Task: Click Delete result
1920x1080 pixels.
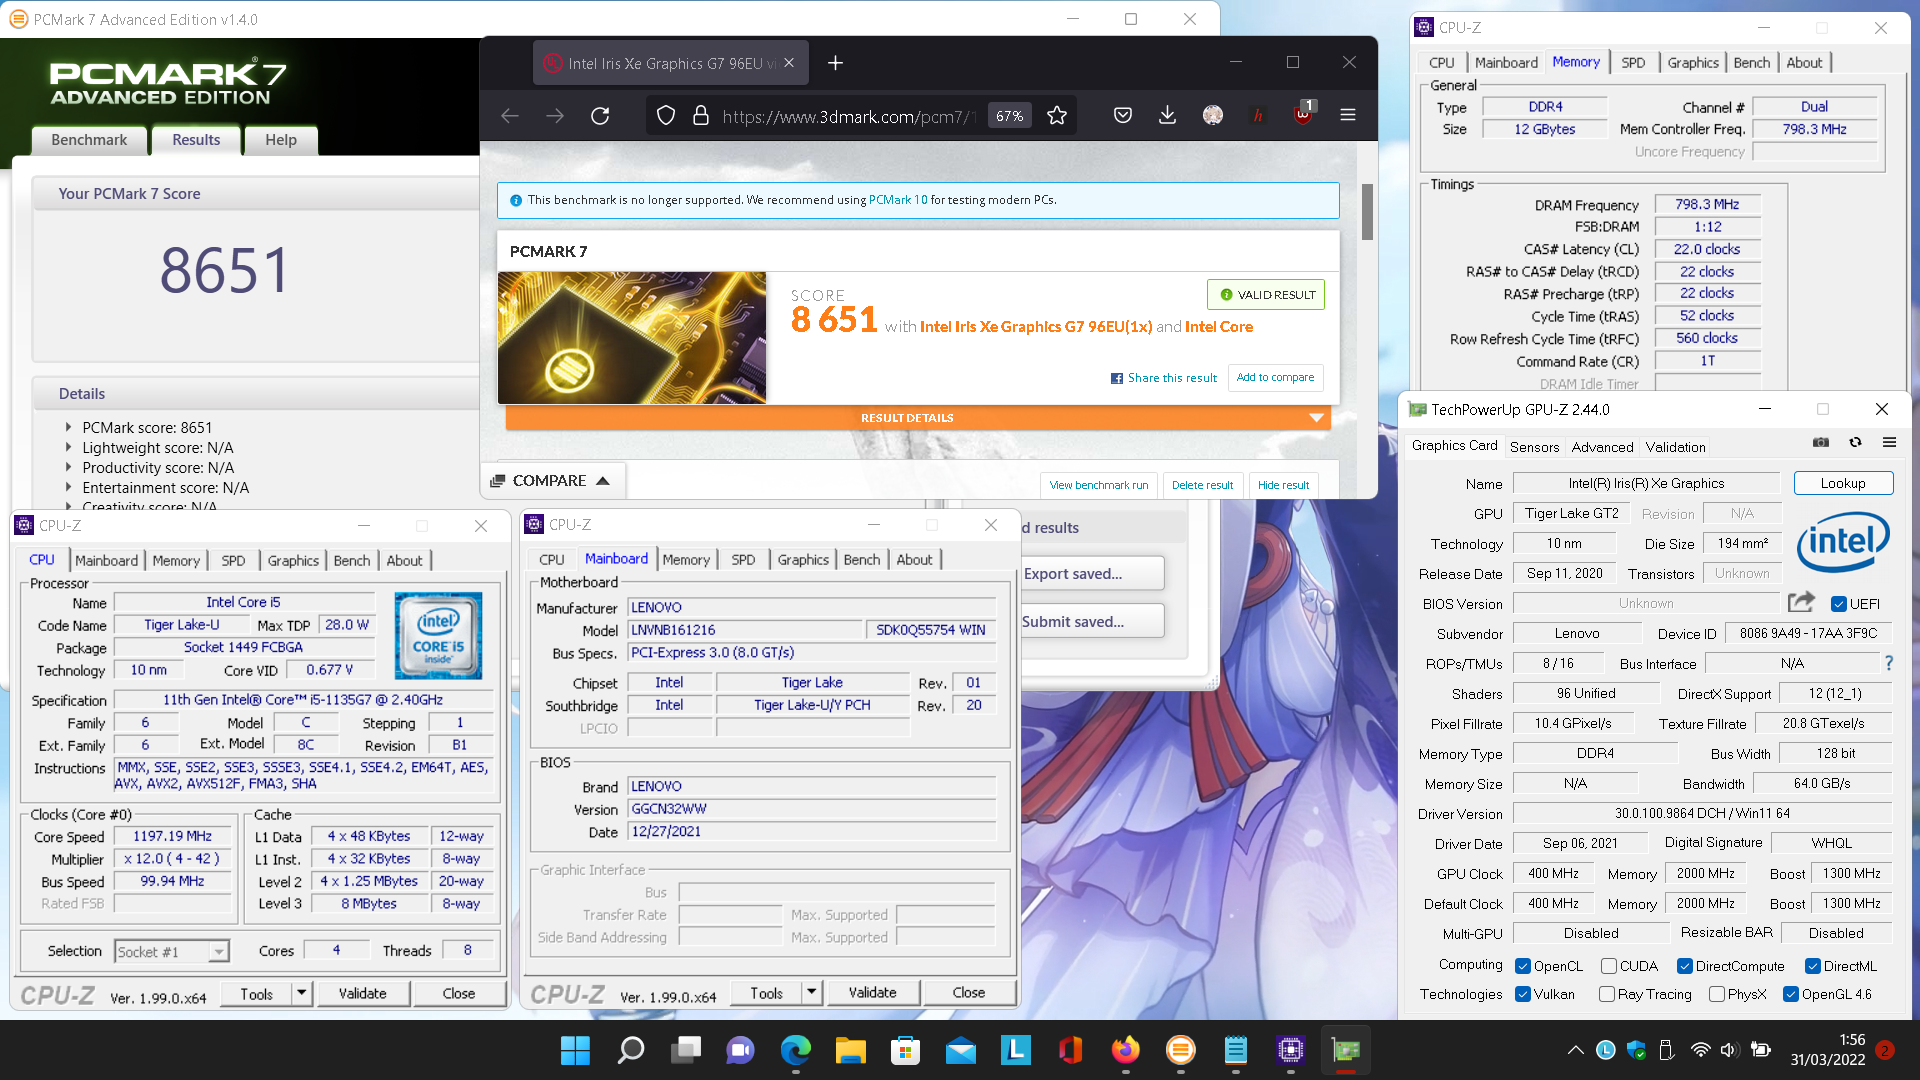Action: [1202, 485]
